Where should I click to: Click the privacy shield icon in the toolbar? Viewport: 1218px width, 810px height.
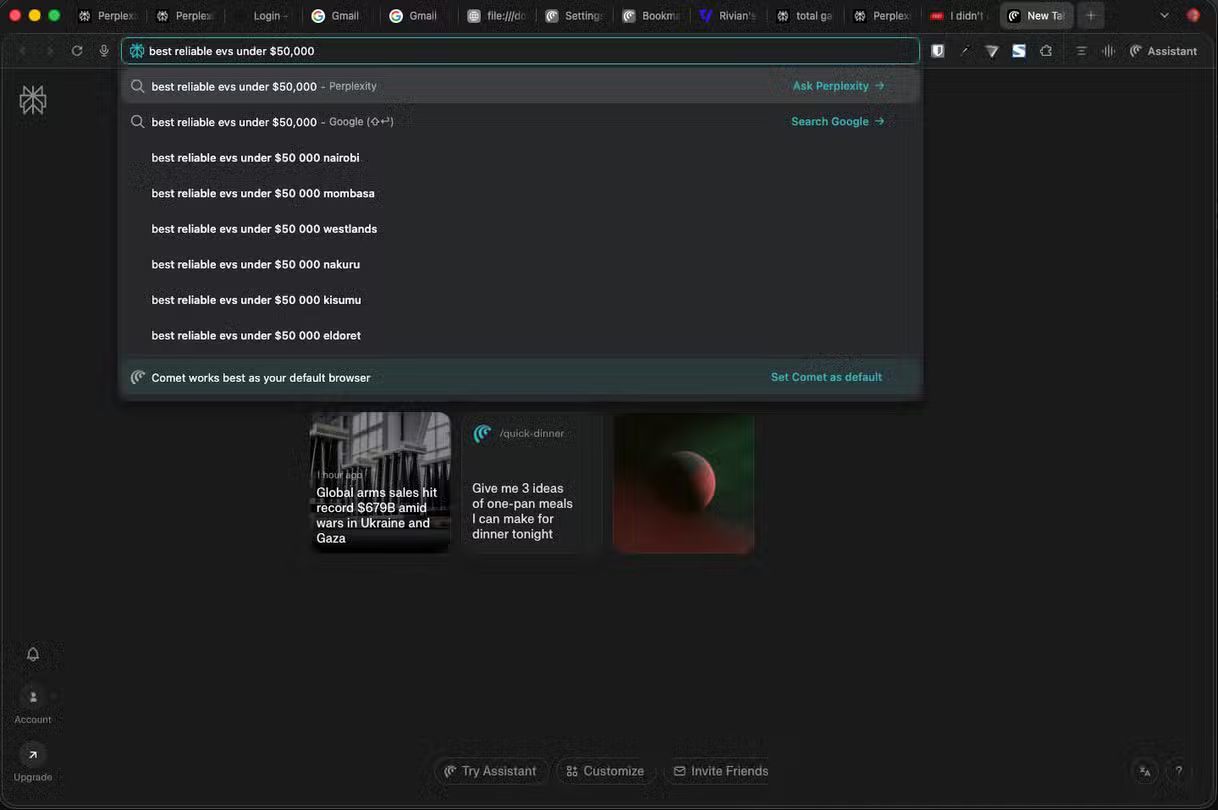click(937, 51)
